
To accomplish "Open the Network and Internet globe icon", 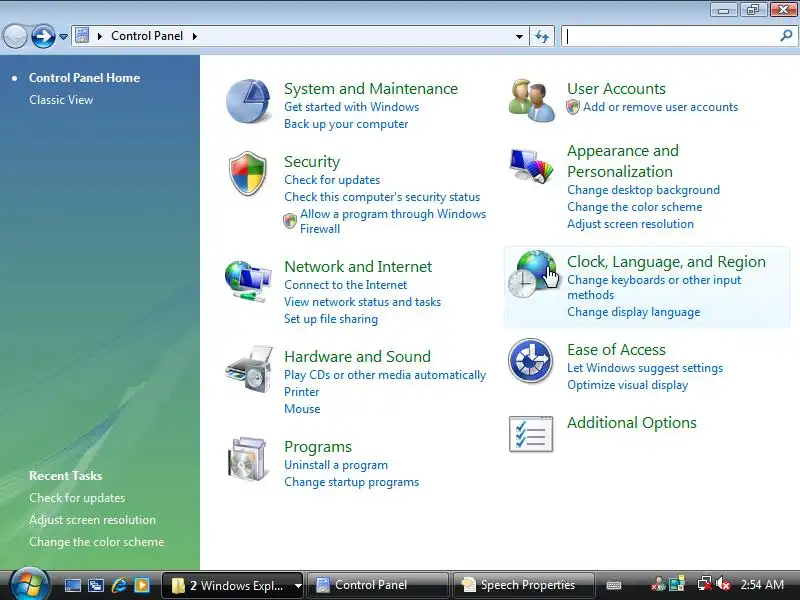I will (x=248, y=281).
